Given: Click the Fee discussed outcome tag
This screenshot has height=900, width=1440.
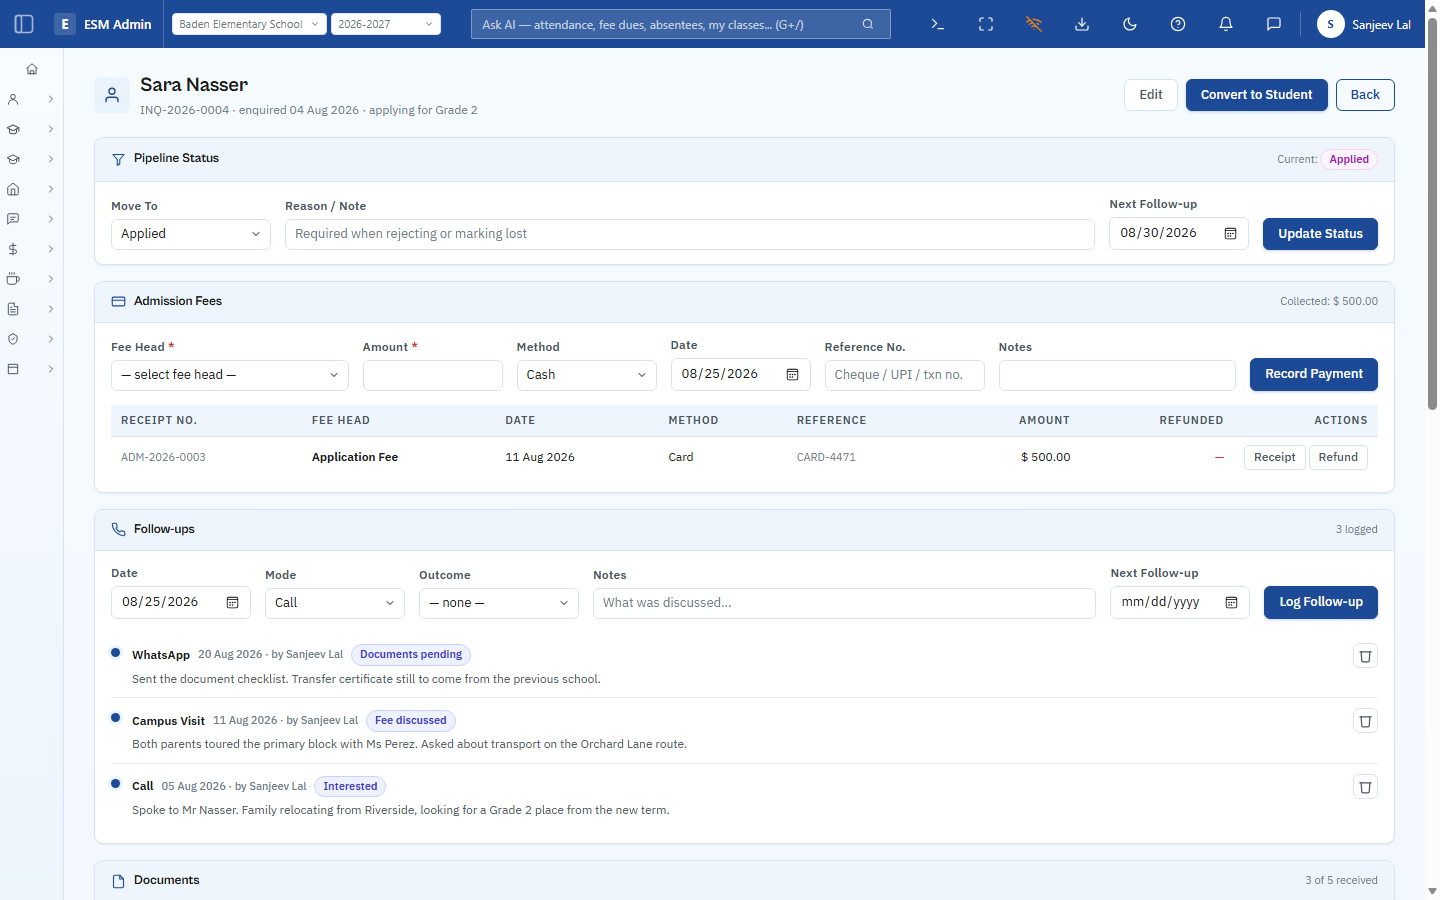Looking at the screenshot, I should pos(411,721).
